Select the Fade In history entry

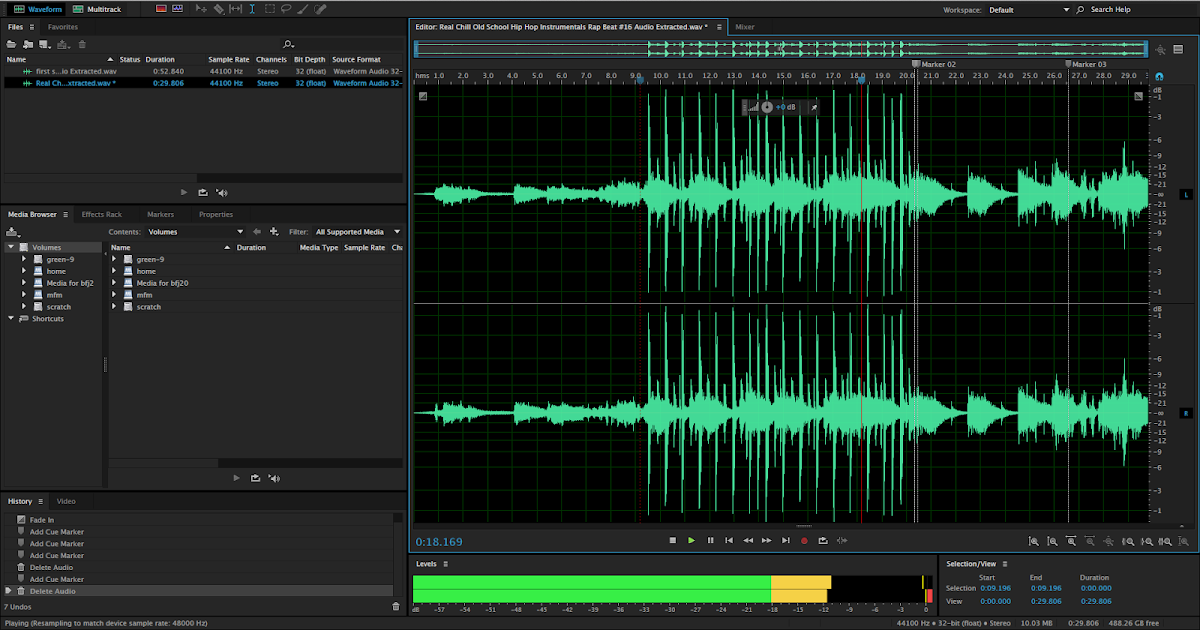tap(42, 520)
